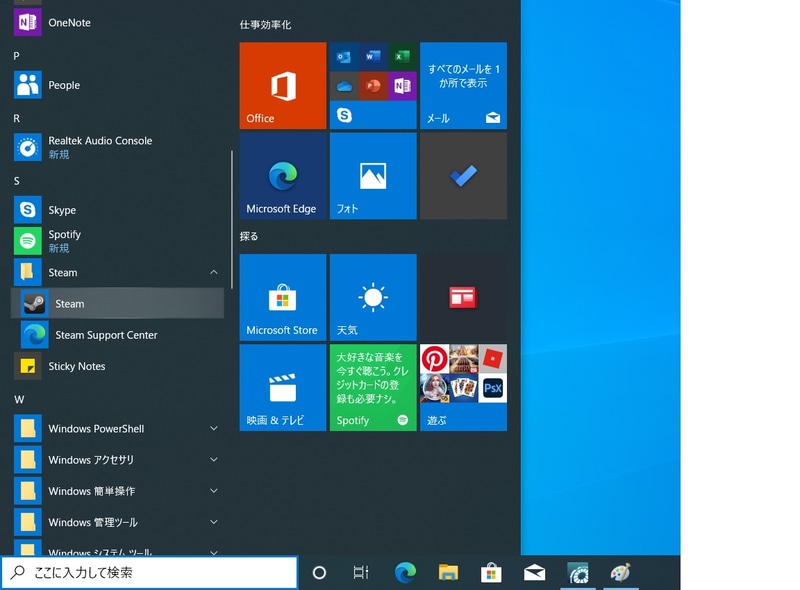Switch to Realtek Audio Console on taskbar

tap(578, 573)
